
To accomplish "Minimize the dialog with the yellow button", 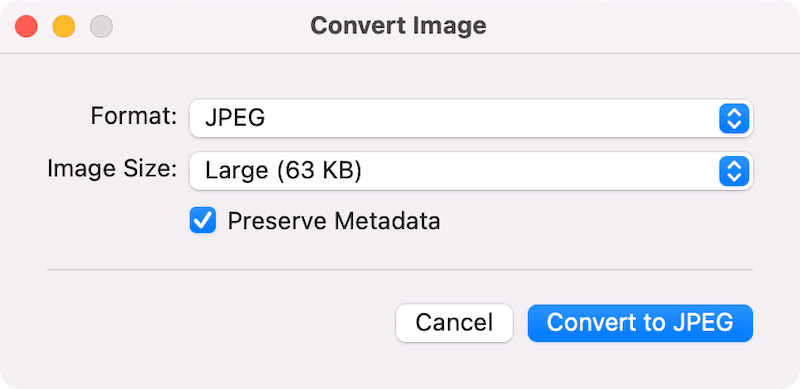I will 64,26.
